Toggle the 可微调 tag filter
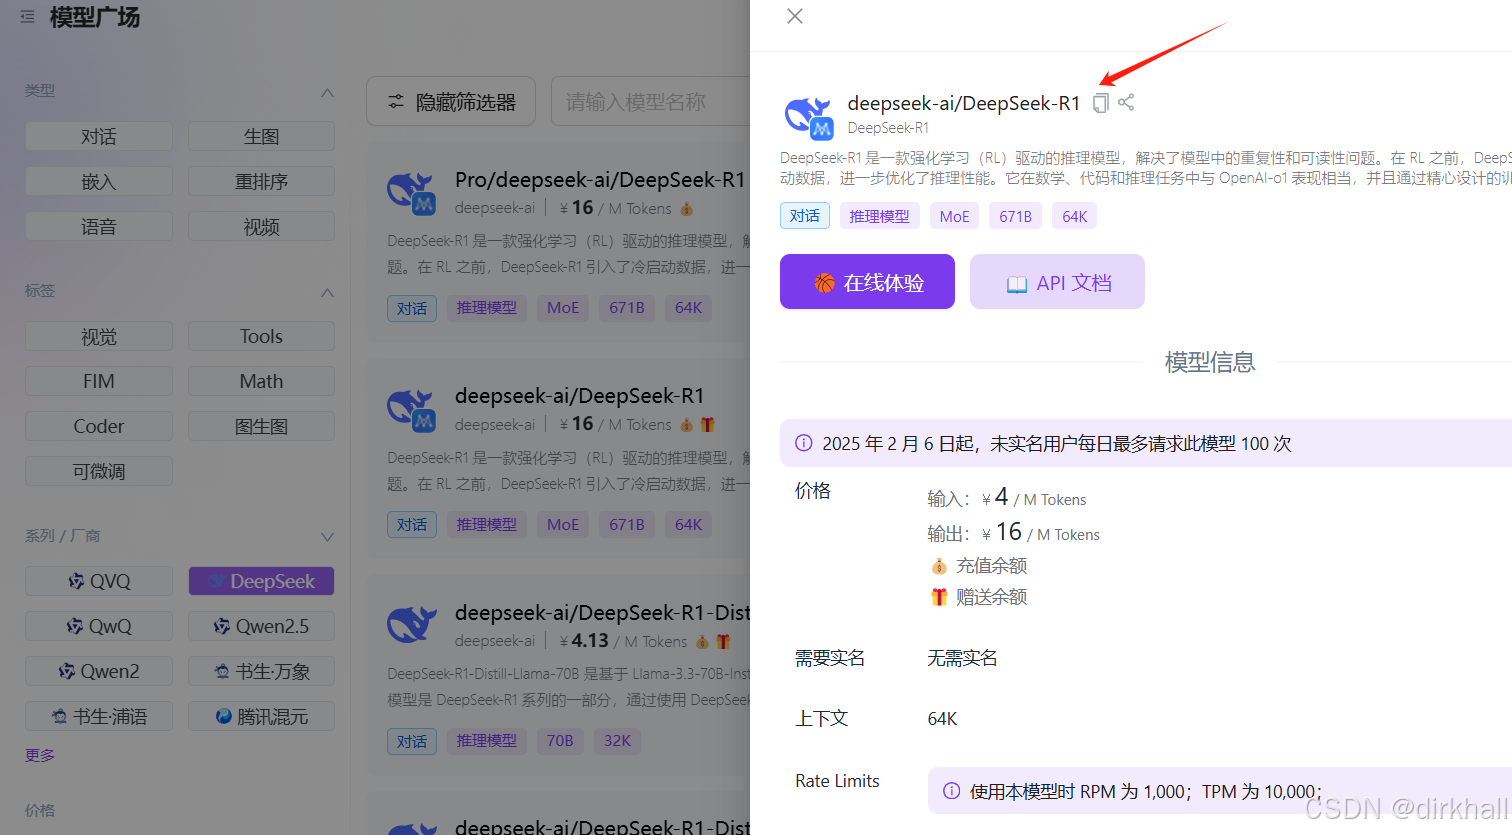1512x835 pixels. coord(99,471)
